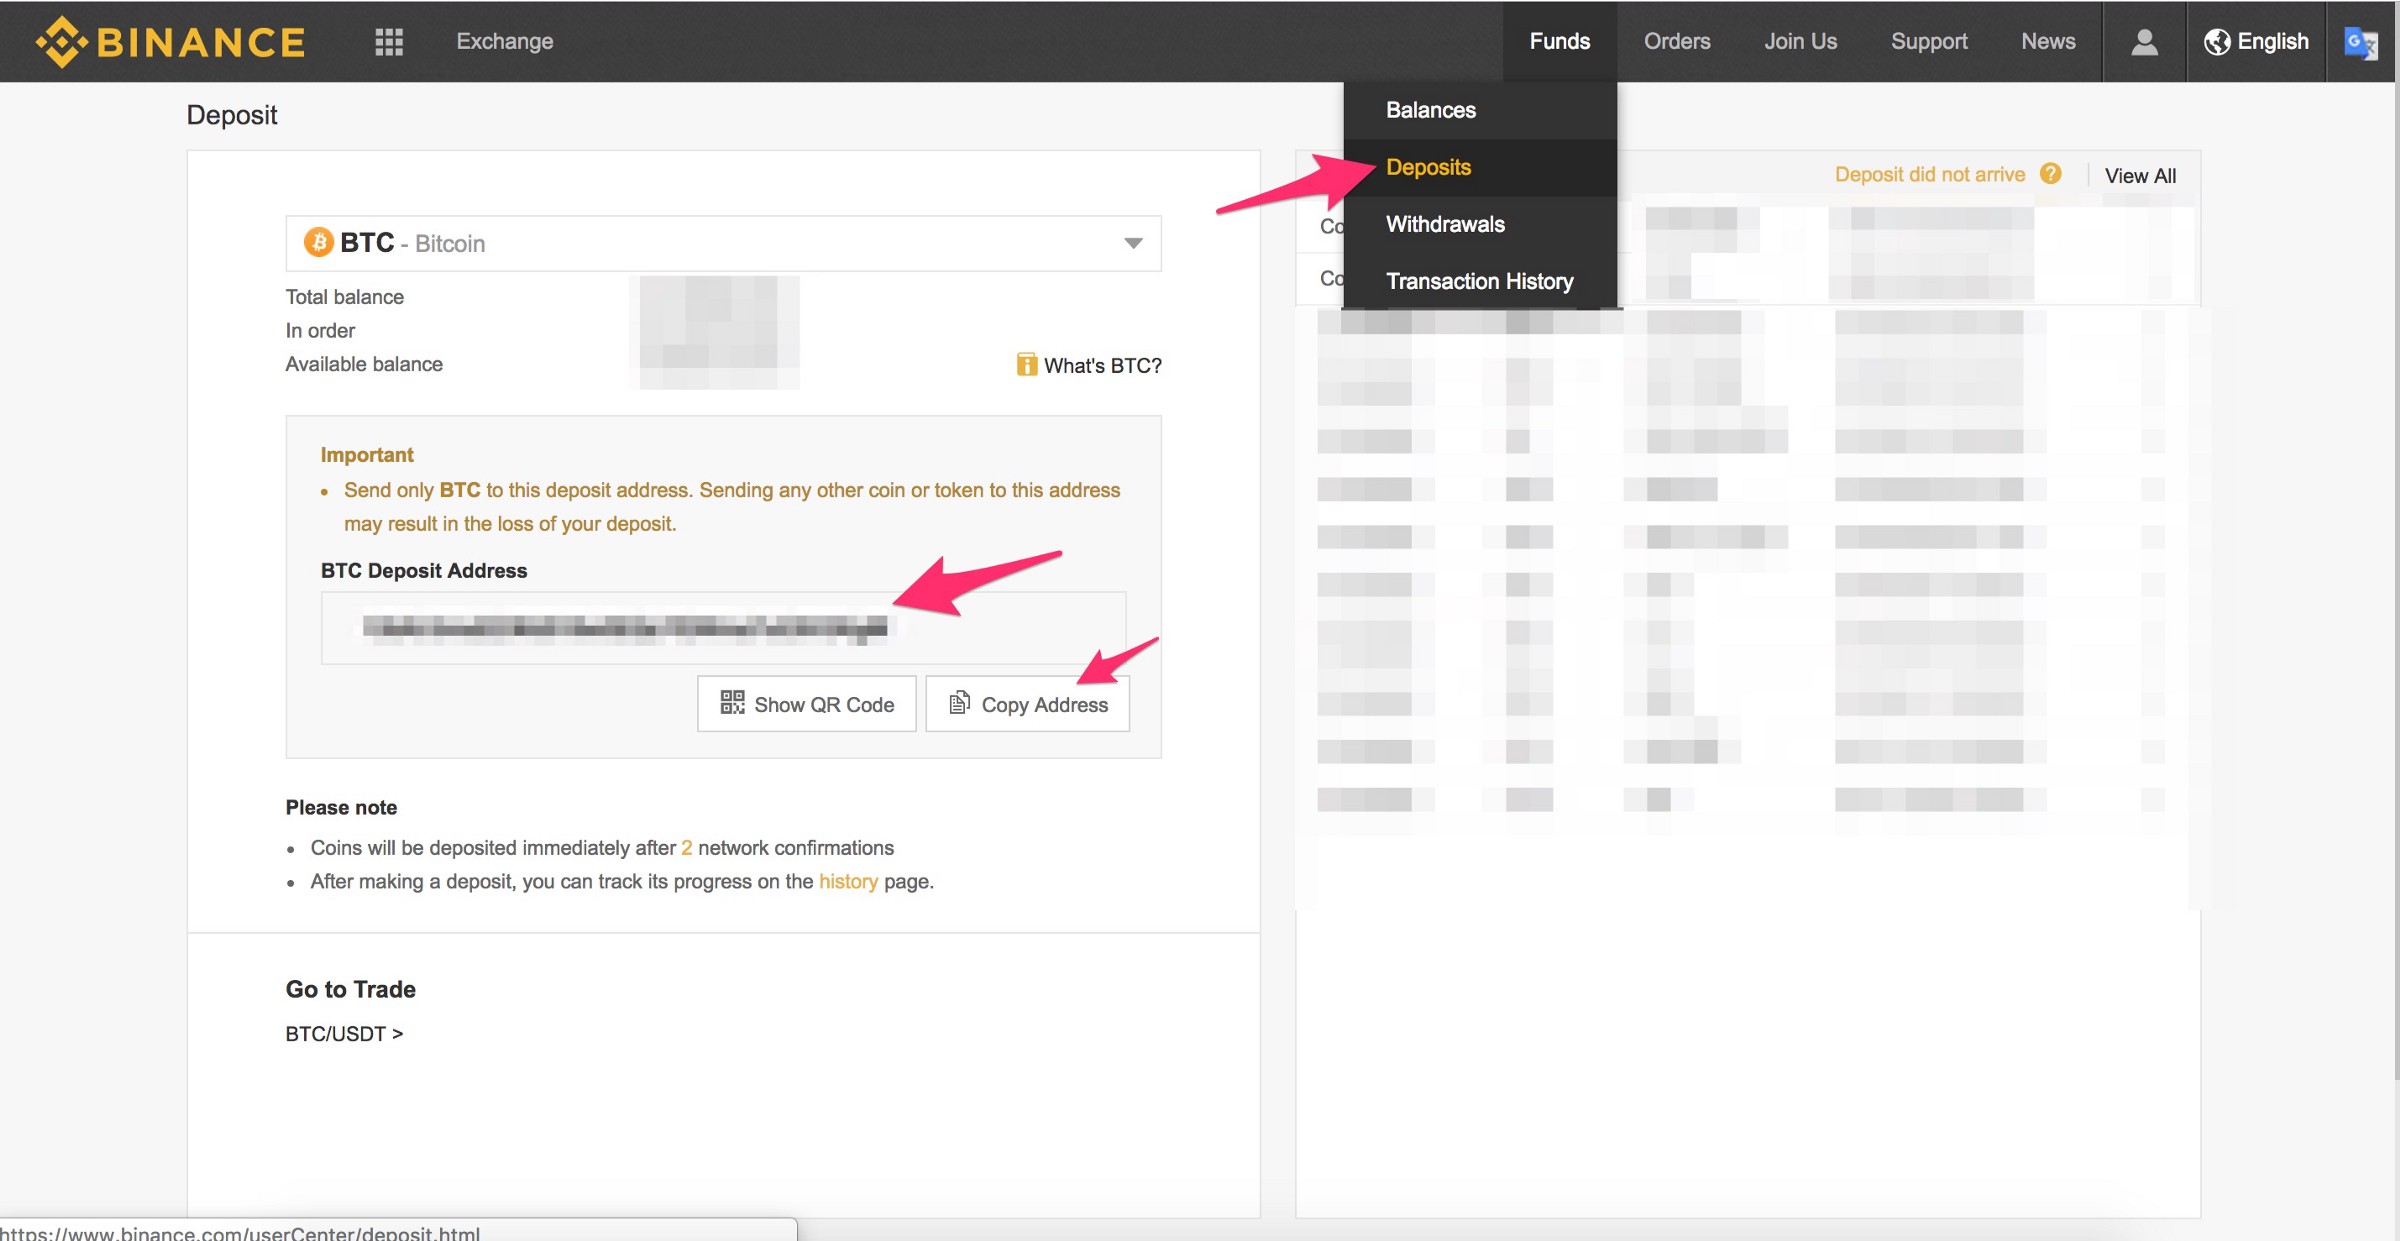This screenshot has width=2400, height=1241.
Task: Click the Google Translate extension icon
Action: pyautogui.click(x=2360, y=43)
